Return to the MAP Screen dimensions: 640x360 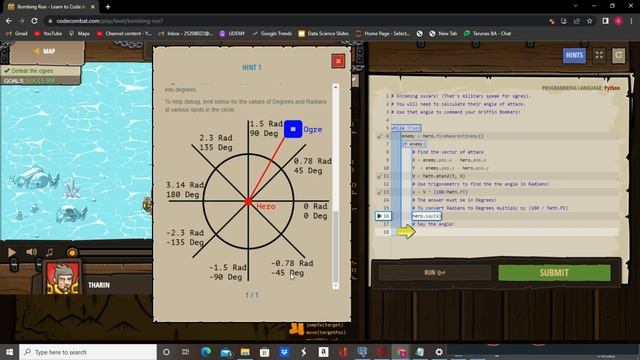pos(45,51)
